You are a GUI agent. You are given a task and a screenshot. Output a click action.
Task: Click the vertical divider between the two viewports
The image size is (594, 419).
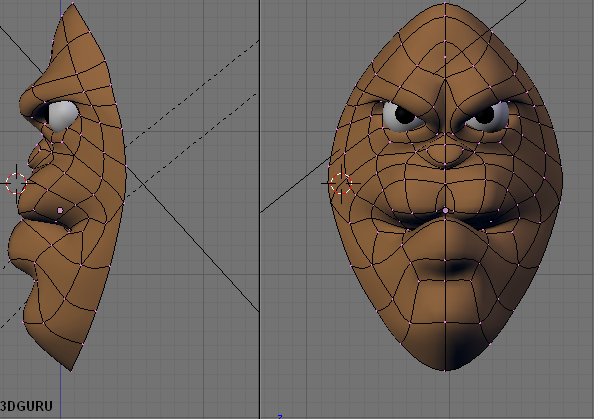260,209
